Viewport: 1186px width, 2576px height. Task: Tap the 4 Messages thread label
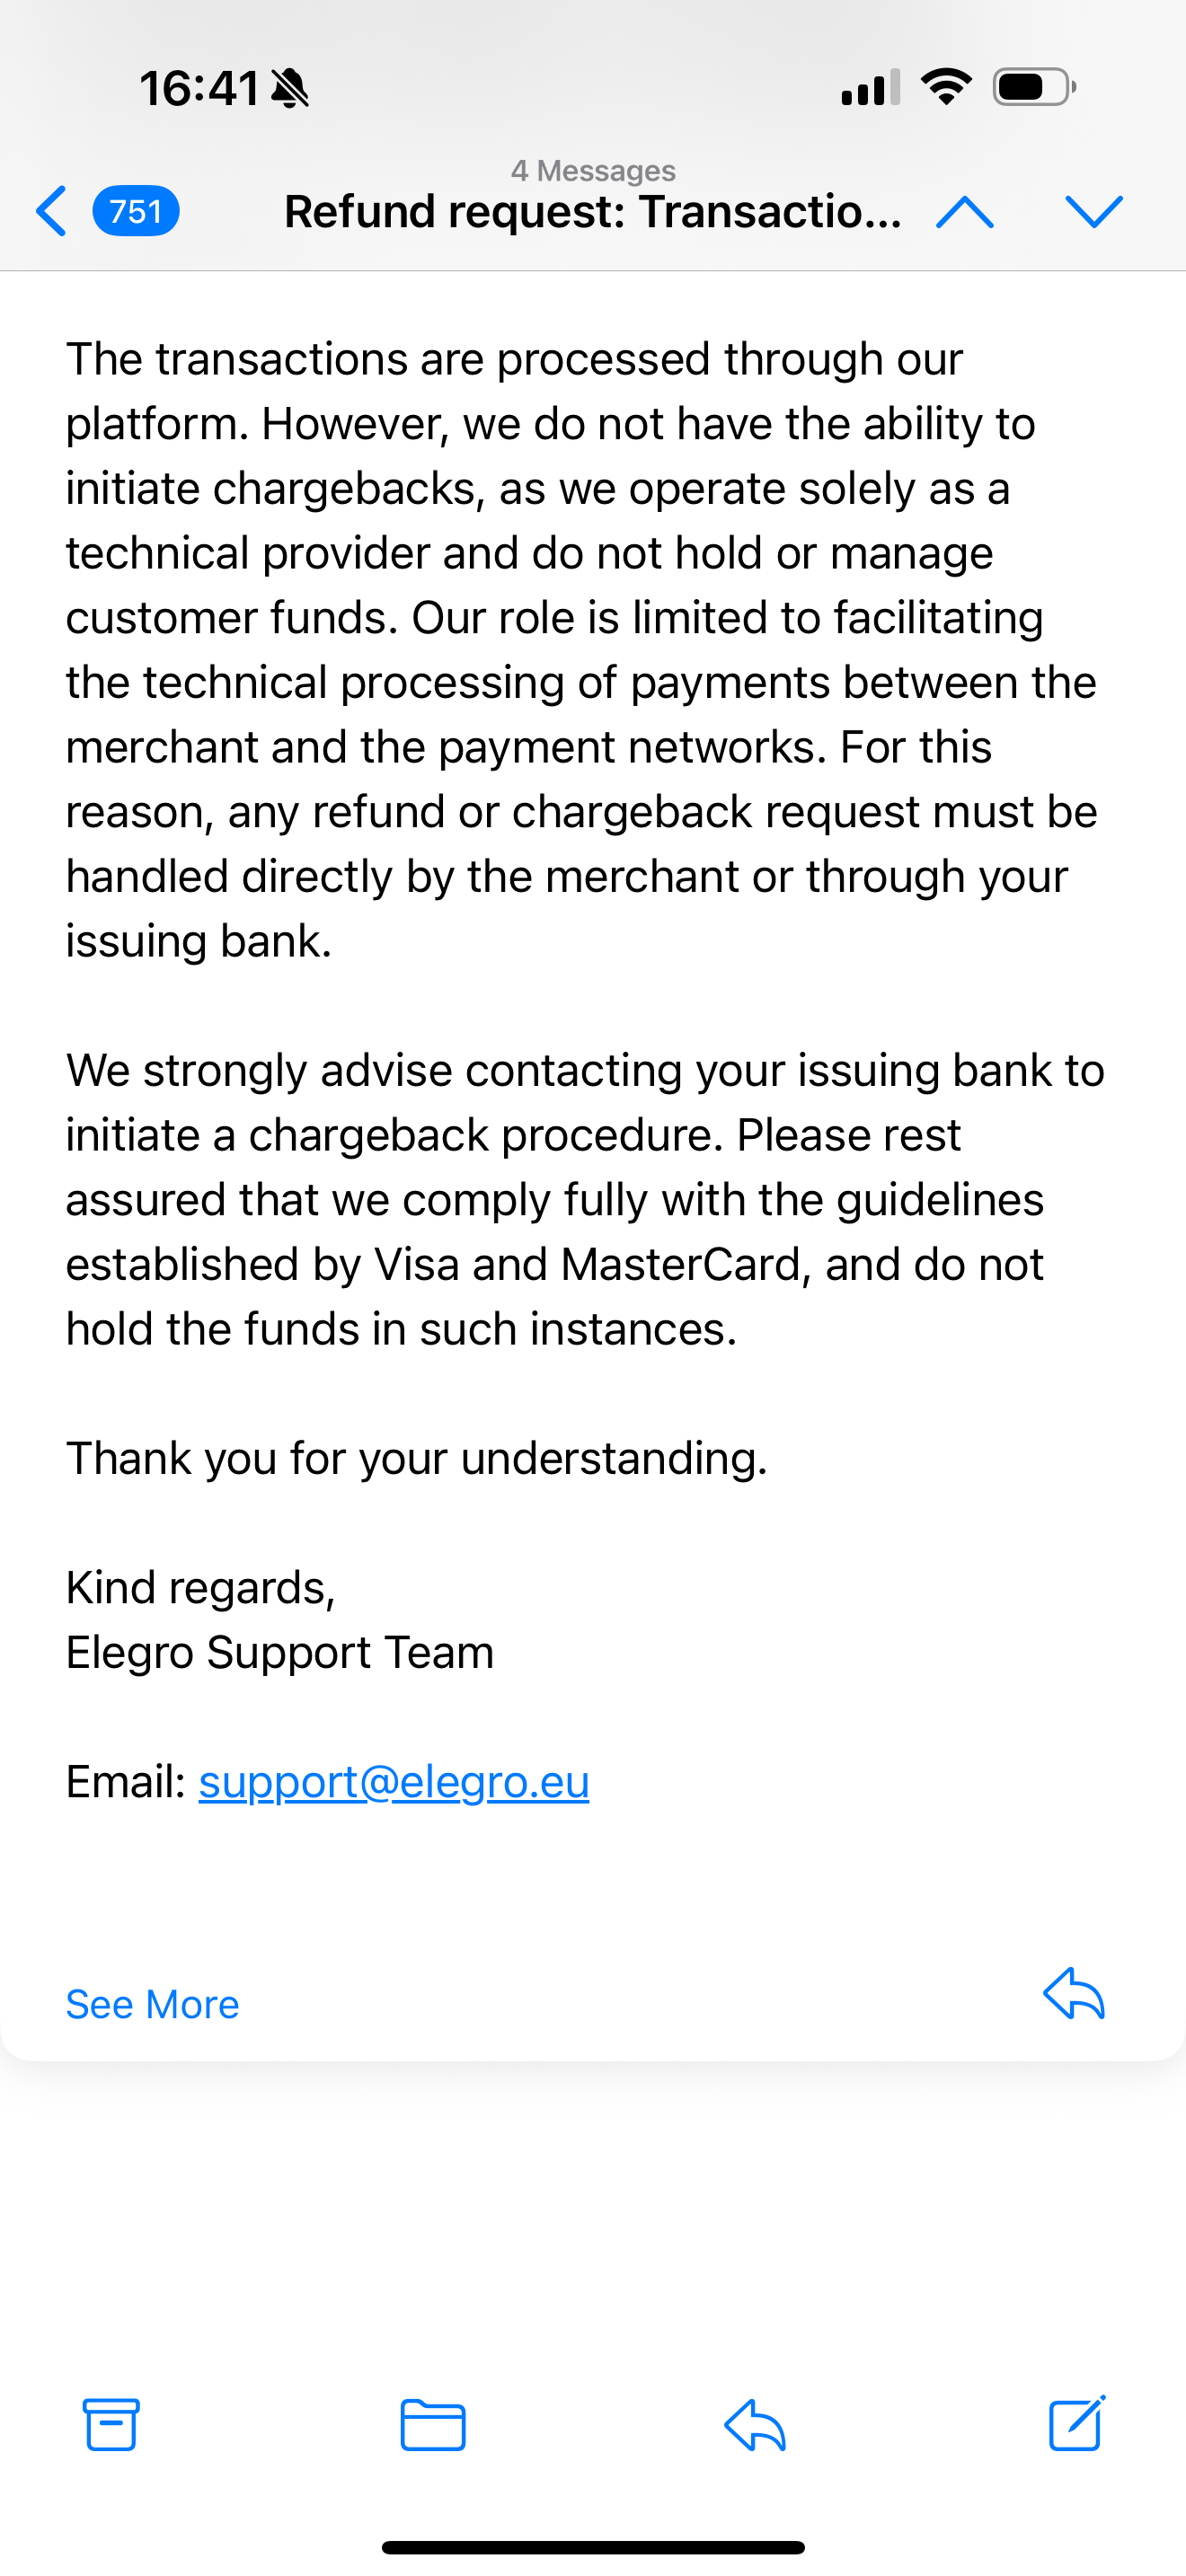click(593, 170)
